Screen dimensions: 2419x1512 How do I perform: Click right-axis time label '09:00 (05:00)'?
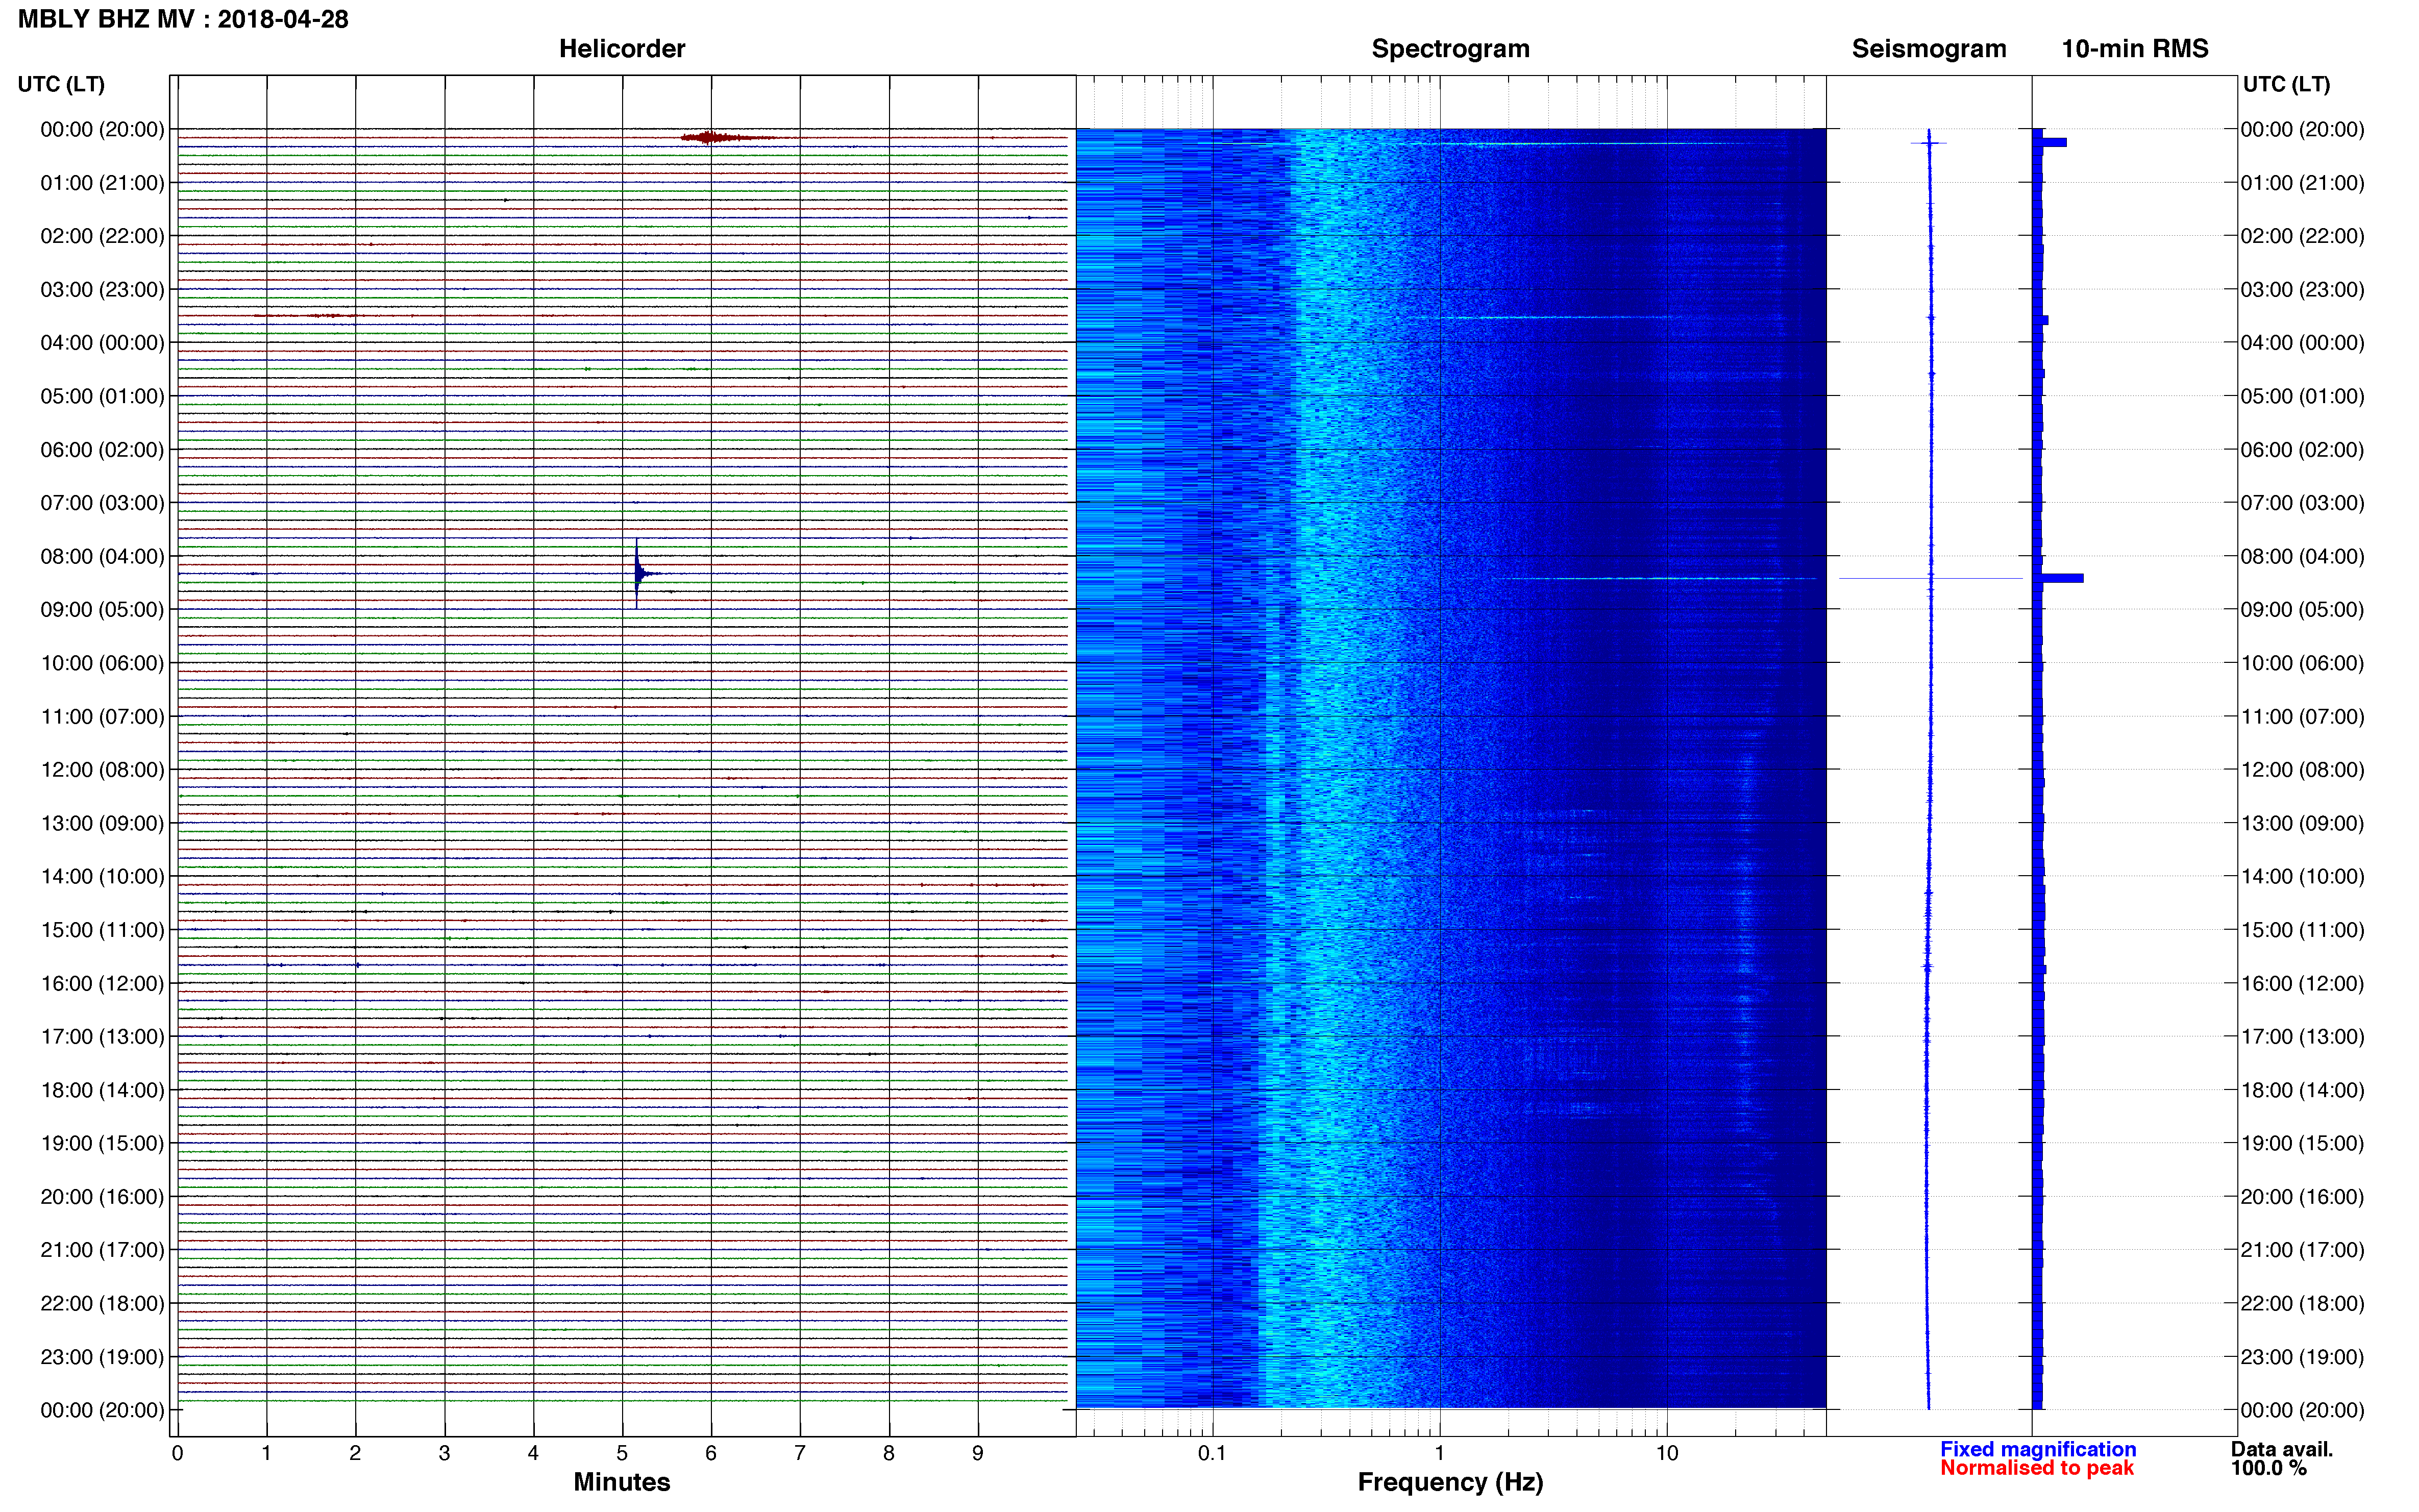(x=2302, y=610)
